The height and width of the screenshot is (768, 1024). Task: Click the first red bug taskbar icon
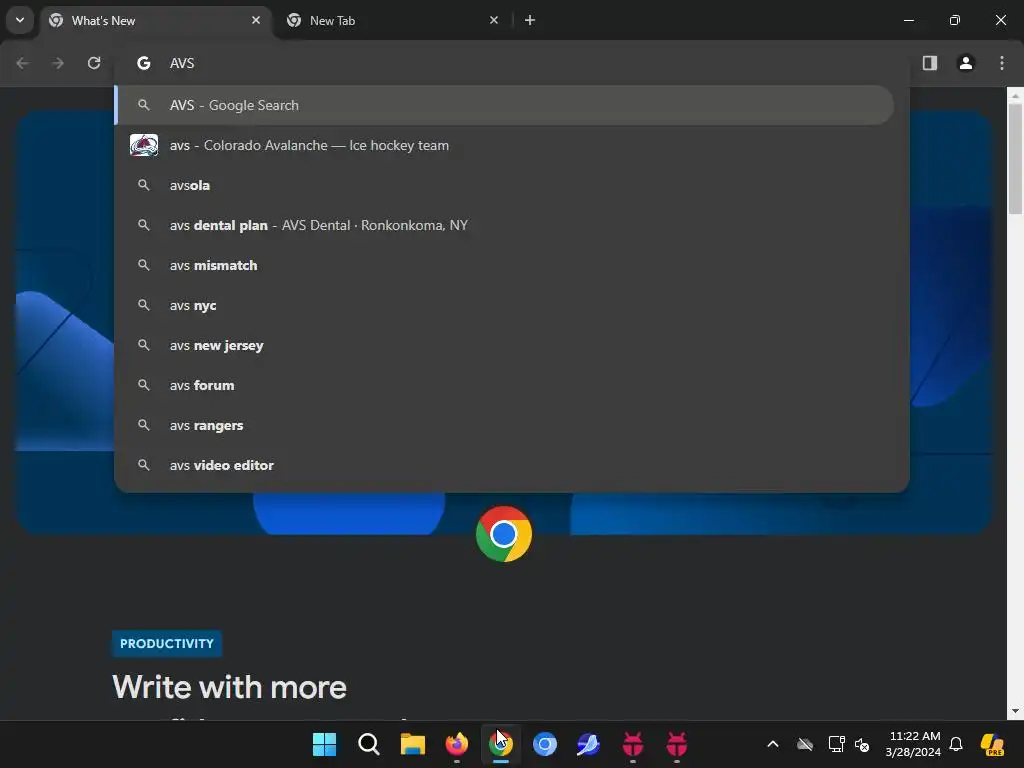pos(633,744)
